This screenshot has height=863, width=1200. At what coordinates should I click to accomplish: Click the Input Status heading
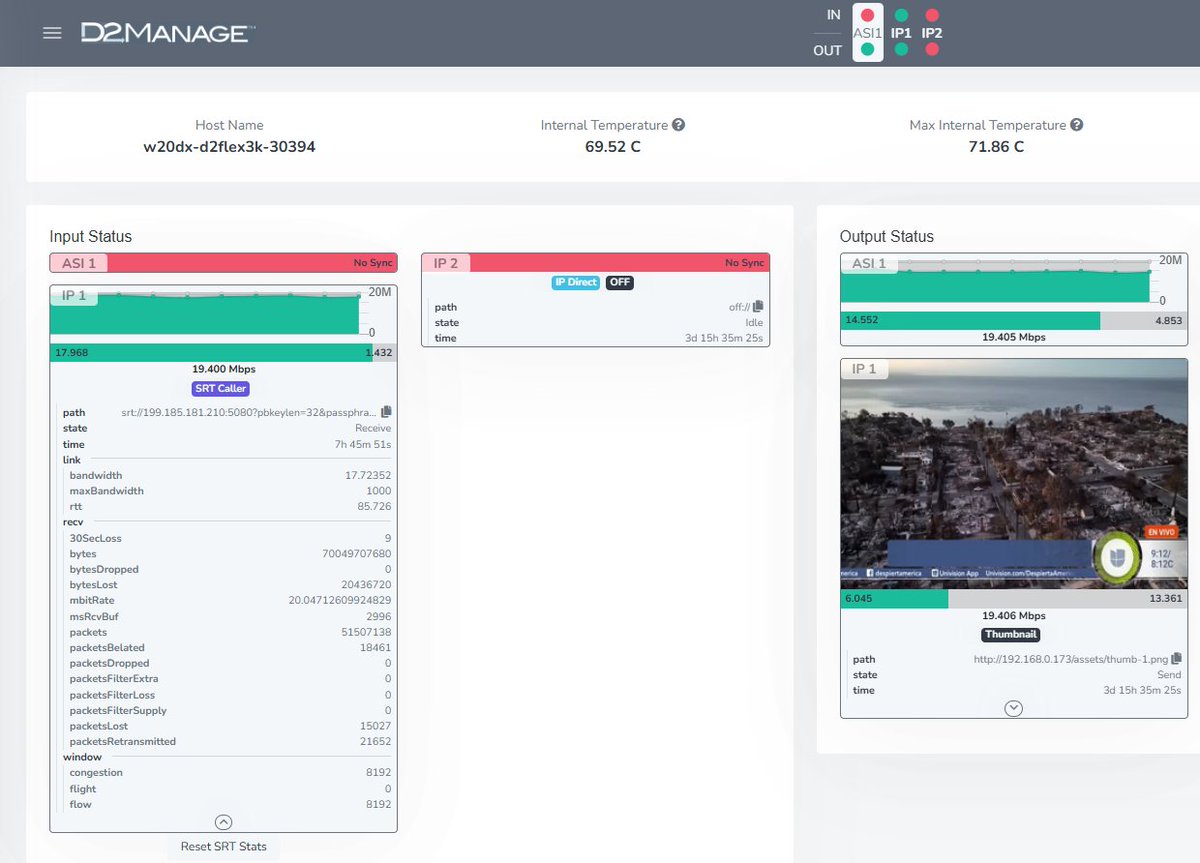(91, 237)
